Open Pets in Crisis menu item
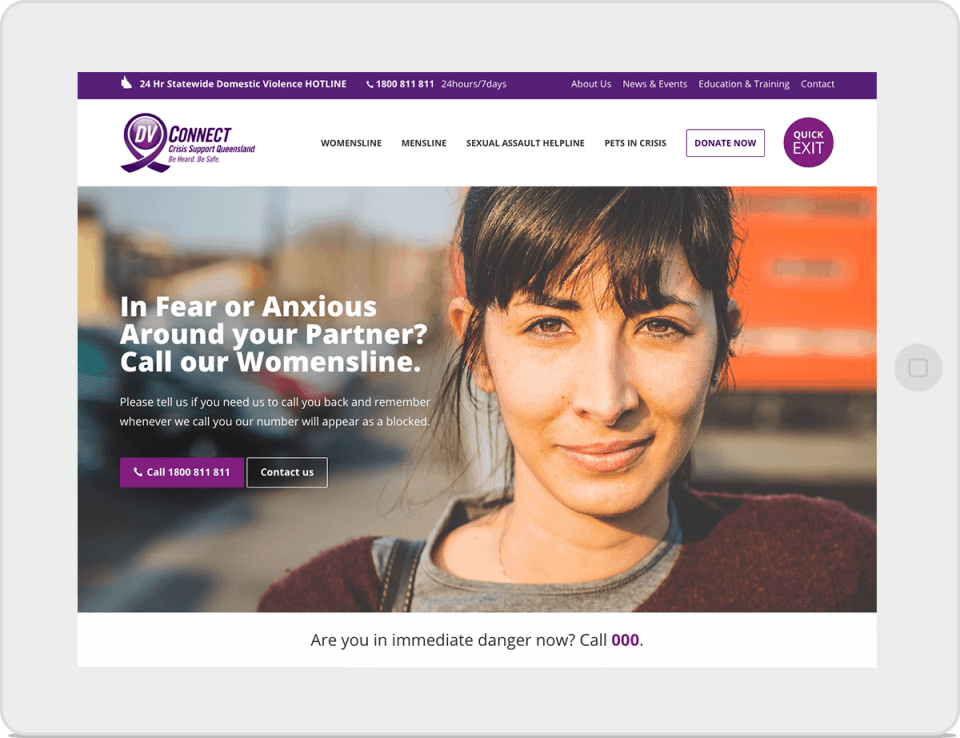 (x=635, y=143)
